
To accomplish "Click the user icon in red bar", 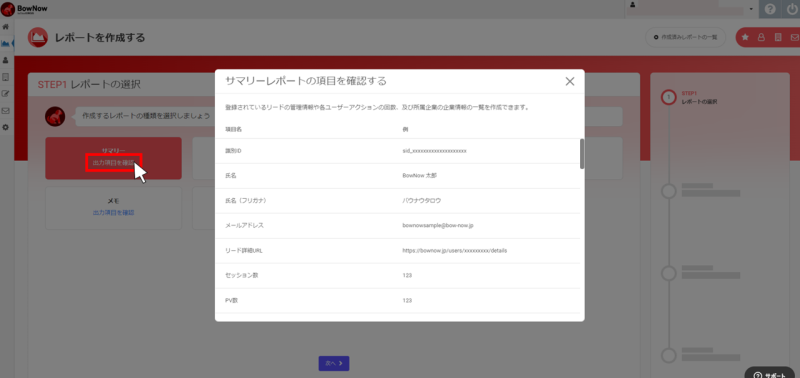I will [761, 37].
